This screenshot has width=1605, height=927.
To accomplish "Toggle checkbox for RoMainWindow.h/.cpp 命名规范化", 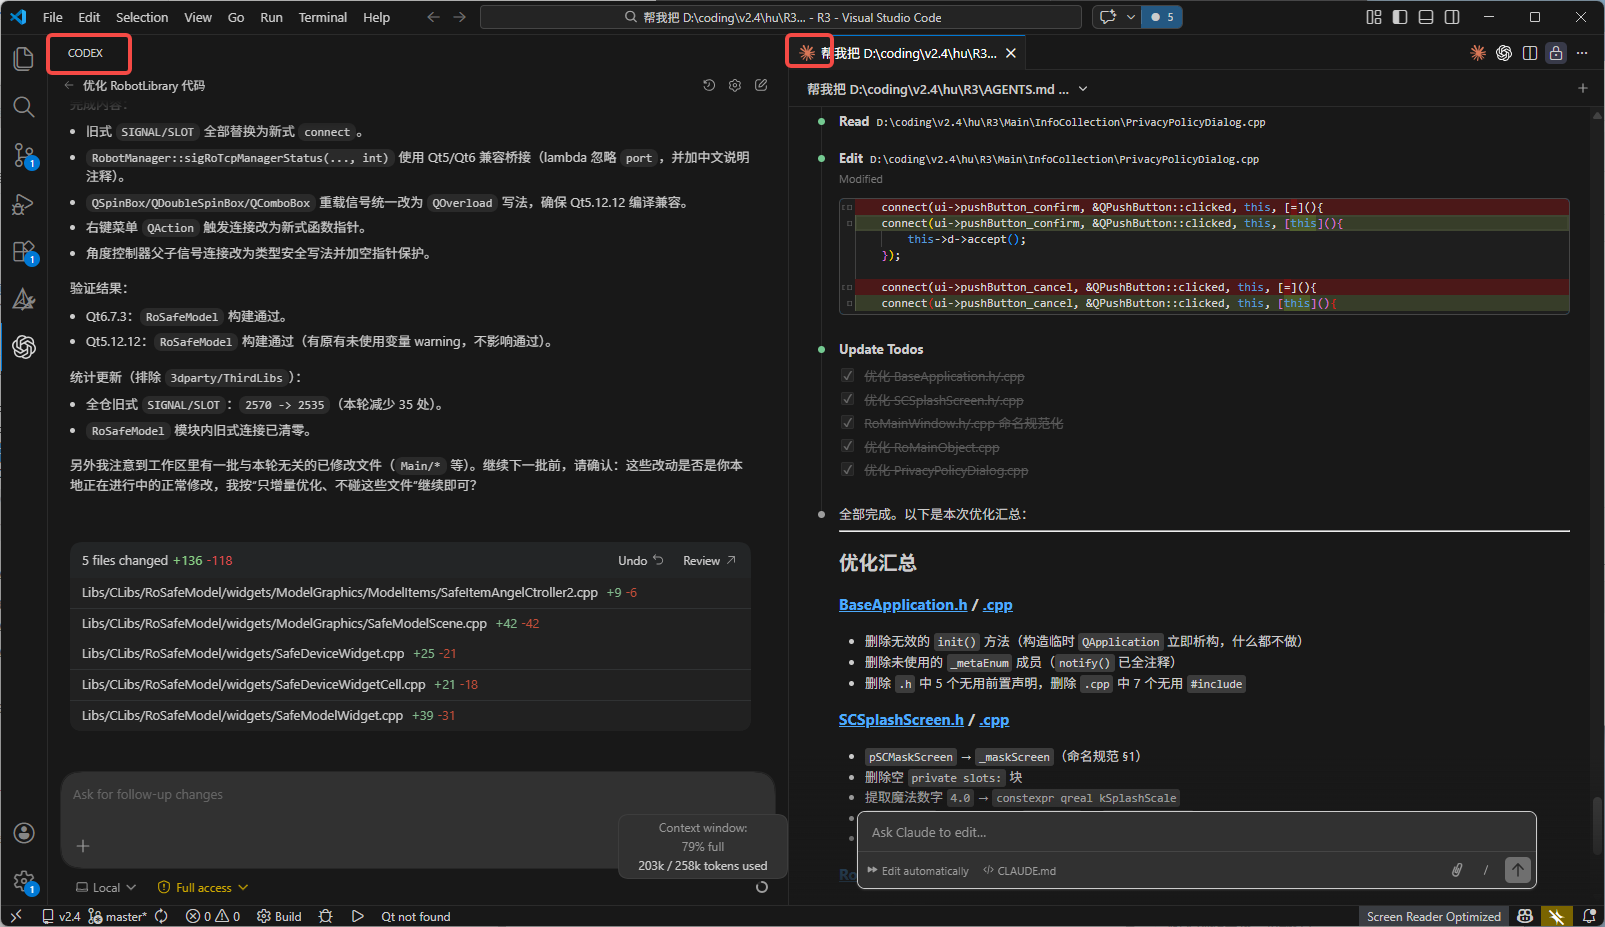I will pyautogui.click(x=847, y=423).
